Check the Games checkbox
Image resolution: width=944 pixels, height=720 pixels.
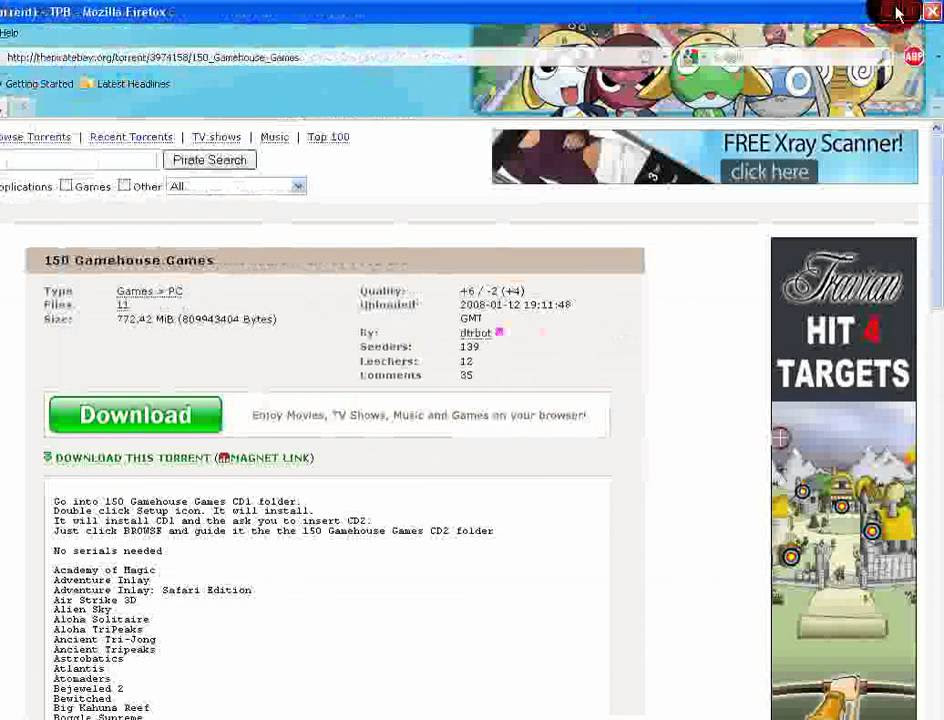click(66, 185)
